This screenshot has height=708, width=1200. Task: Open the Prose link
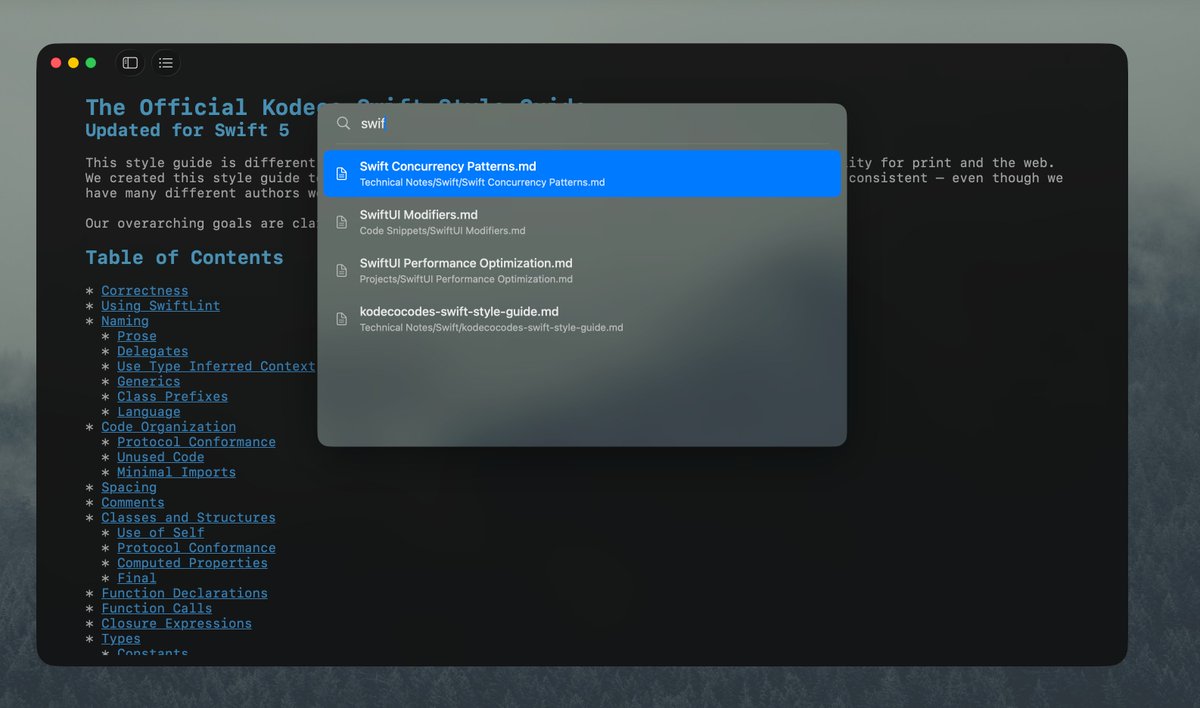[x=137, y=336]
